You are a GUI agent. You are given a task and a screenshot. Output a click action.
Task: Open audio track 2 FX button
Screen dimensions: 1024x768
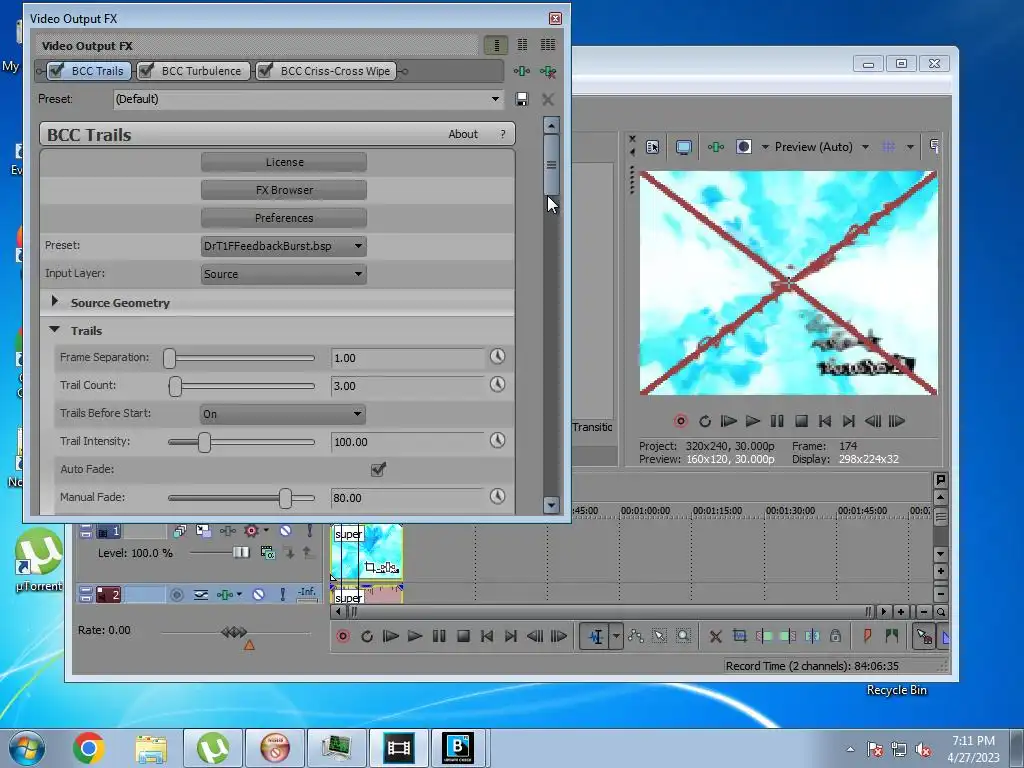point(225,594)
